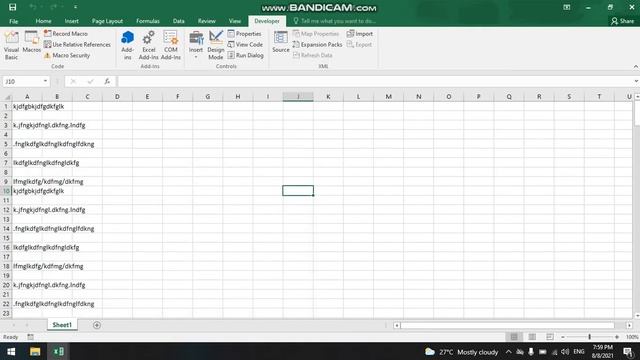
Task: Click the Name Box
Action: pos(22,81)
